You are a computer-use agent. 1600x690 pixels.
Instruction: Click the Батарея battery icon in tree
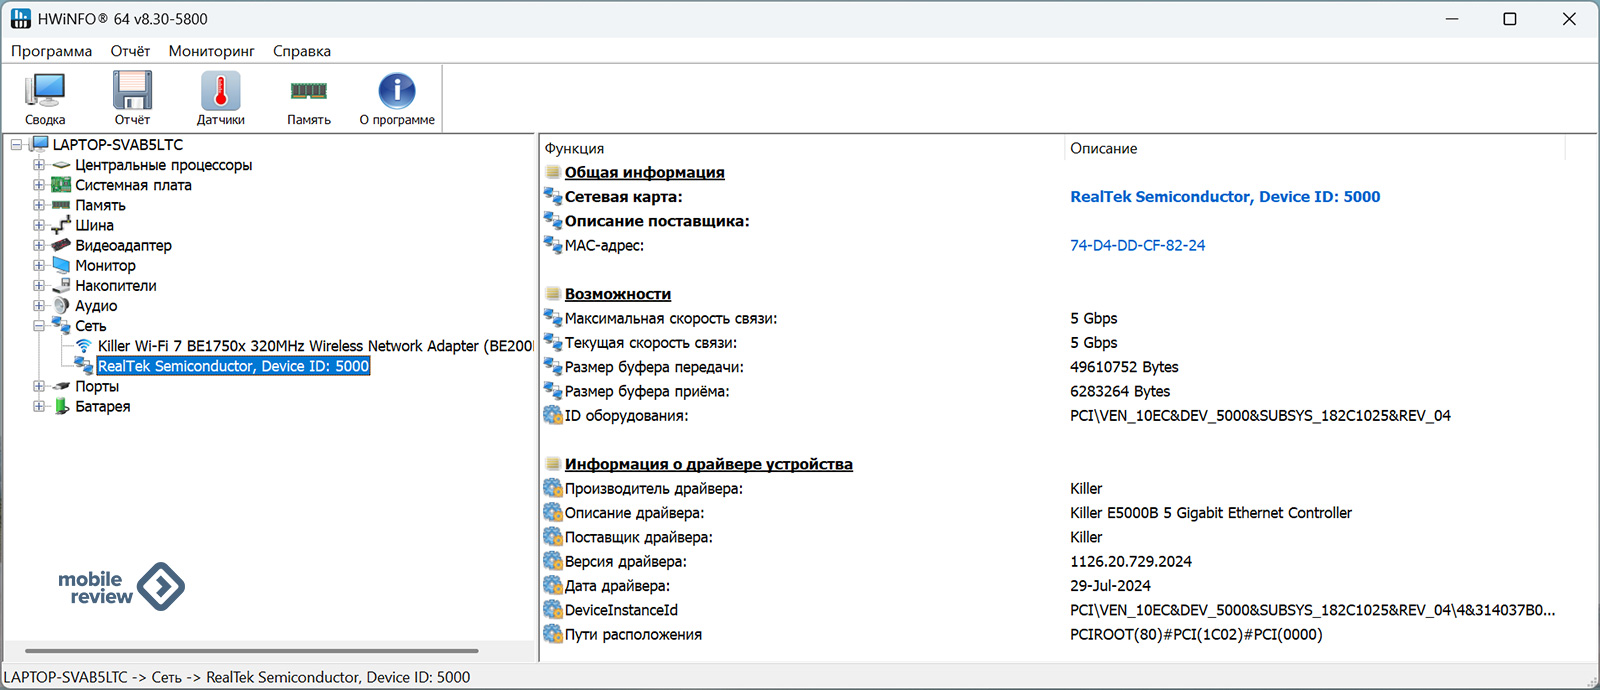(62, 407)
